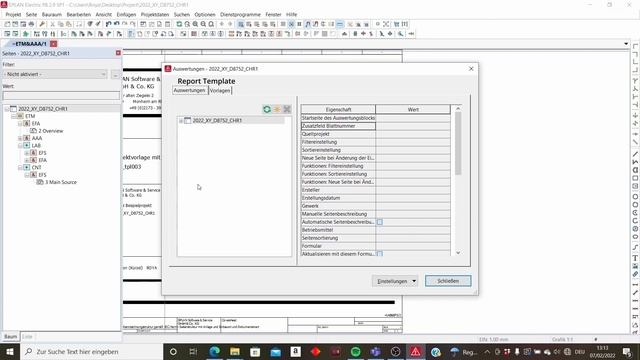Open the Dienstprogramme menu
This screenshot has height=360, width=640.
240,14
